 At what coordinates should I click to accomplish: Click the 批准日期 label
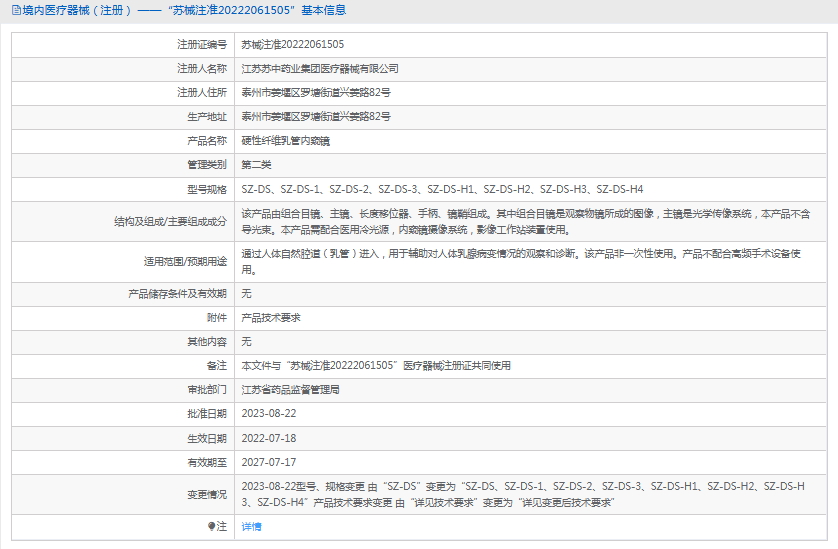pos(207,414)
